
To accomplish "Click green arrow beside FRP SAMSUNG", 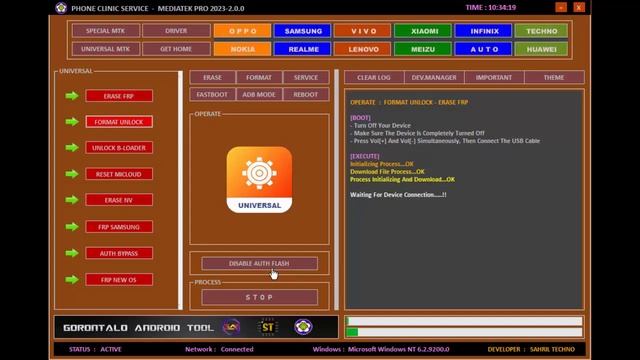I will coord(72,227).
